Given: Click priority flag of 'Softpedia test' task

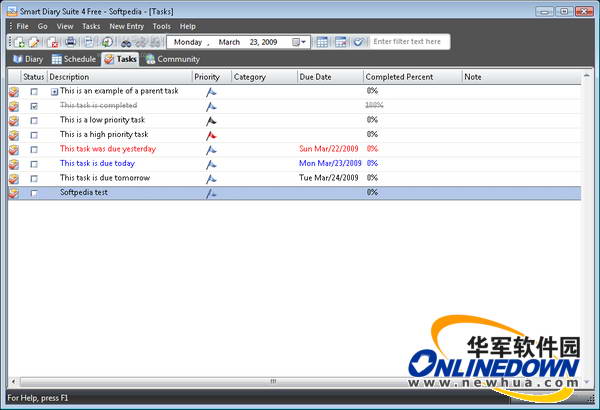Looking at the screenshot, I should pyautogui.click(x=211, y=193).
